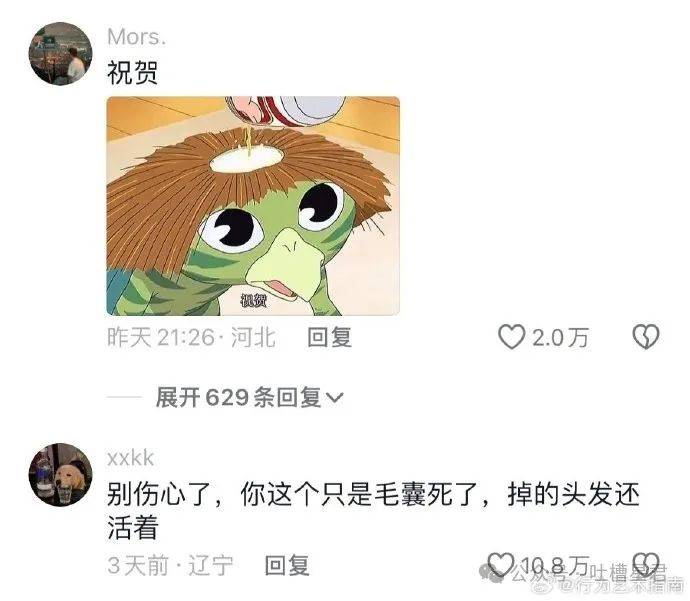Open Mors.'s profile avatar
This screenshot has width=690, height=601.
pos(60,53)
